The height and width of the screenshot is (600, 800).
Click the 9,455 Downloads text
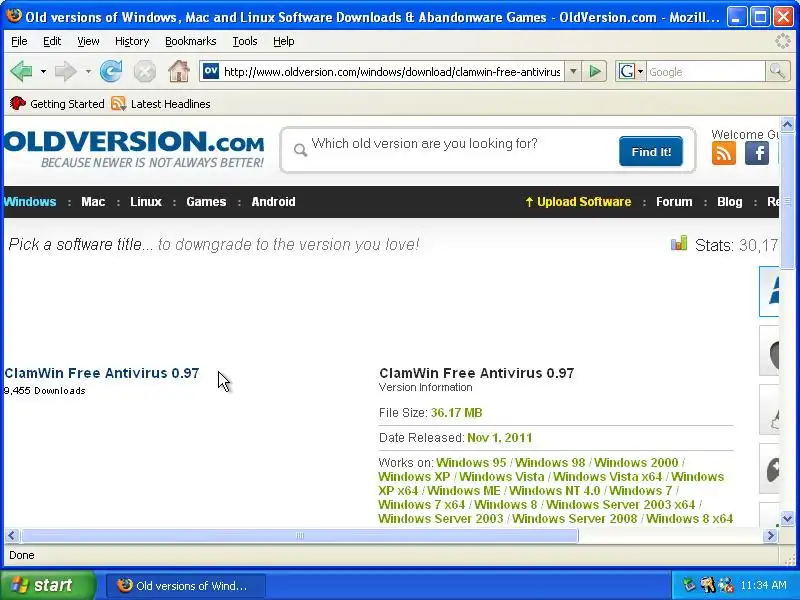pos(45,391)
